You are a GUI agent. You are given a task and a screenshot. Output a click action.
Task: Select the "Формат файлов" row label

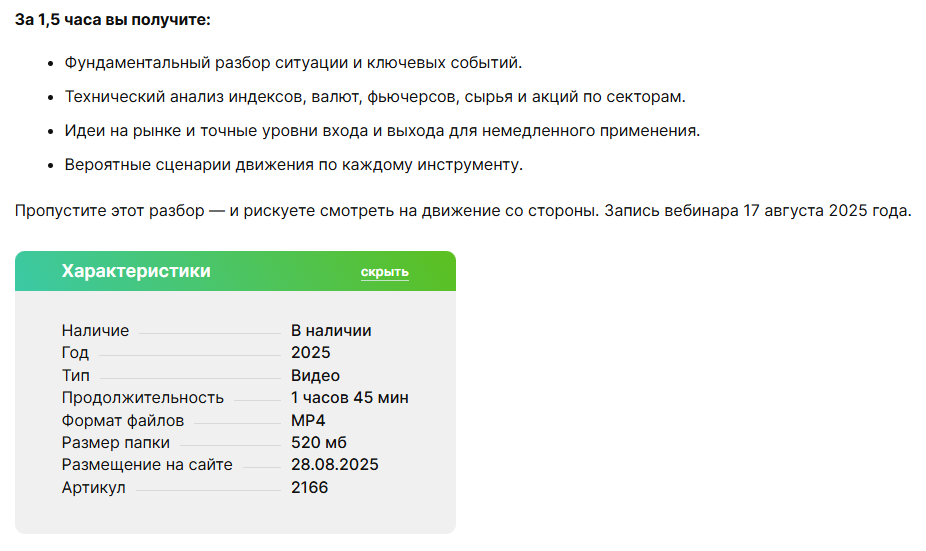(122, 421)
